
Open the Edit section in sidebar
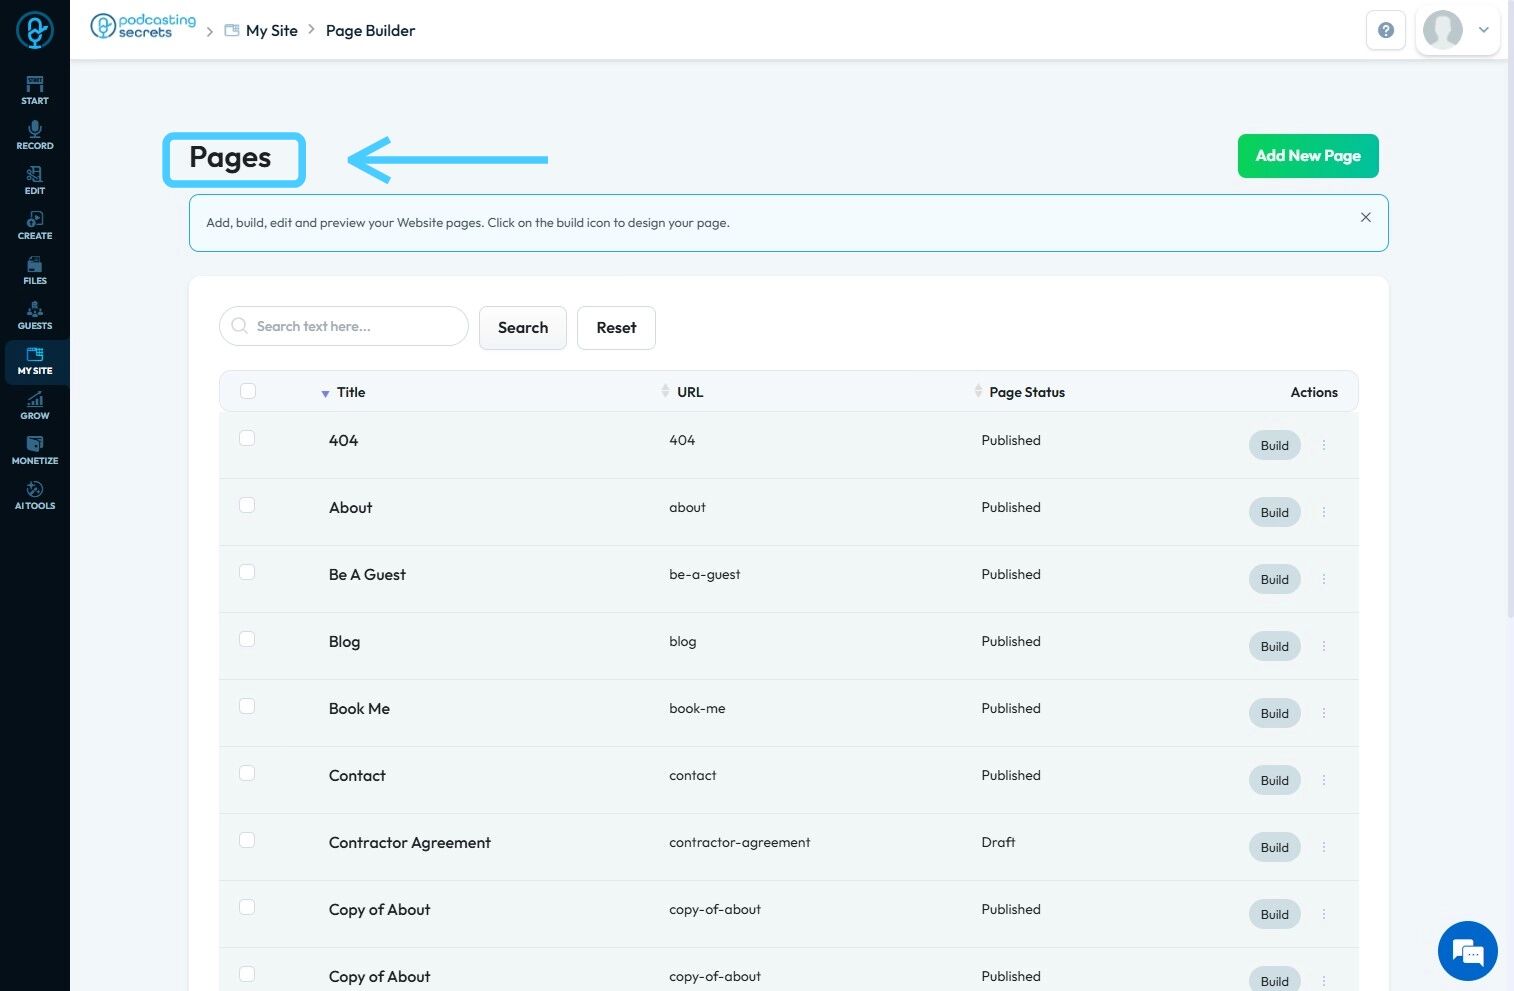click(35, 180)
